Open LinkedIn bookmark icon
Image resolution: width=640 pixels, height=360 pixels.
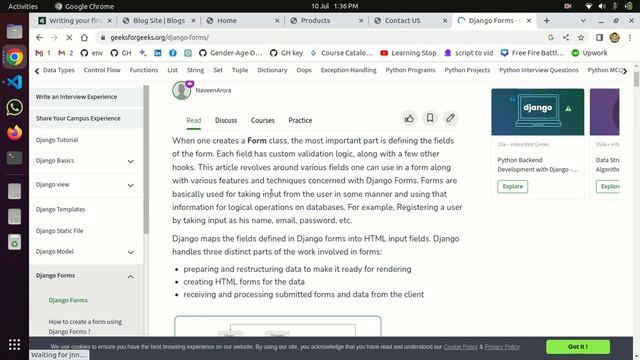158,53
